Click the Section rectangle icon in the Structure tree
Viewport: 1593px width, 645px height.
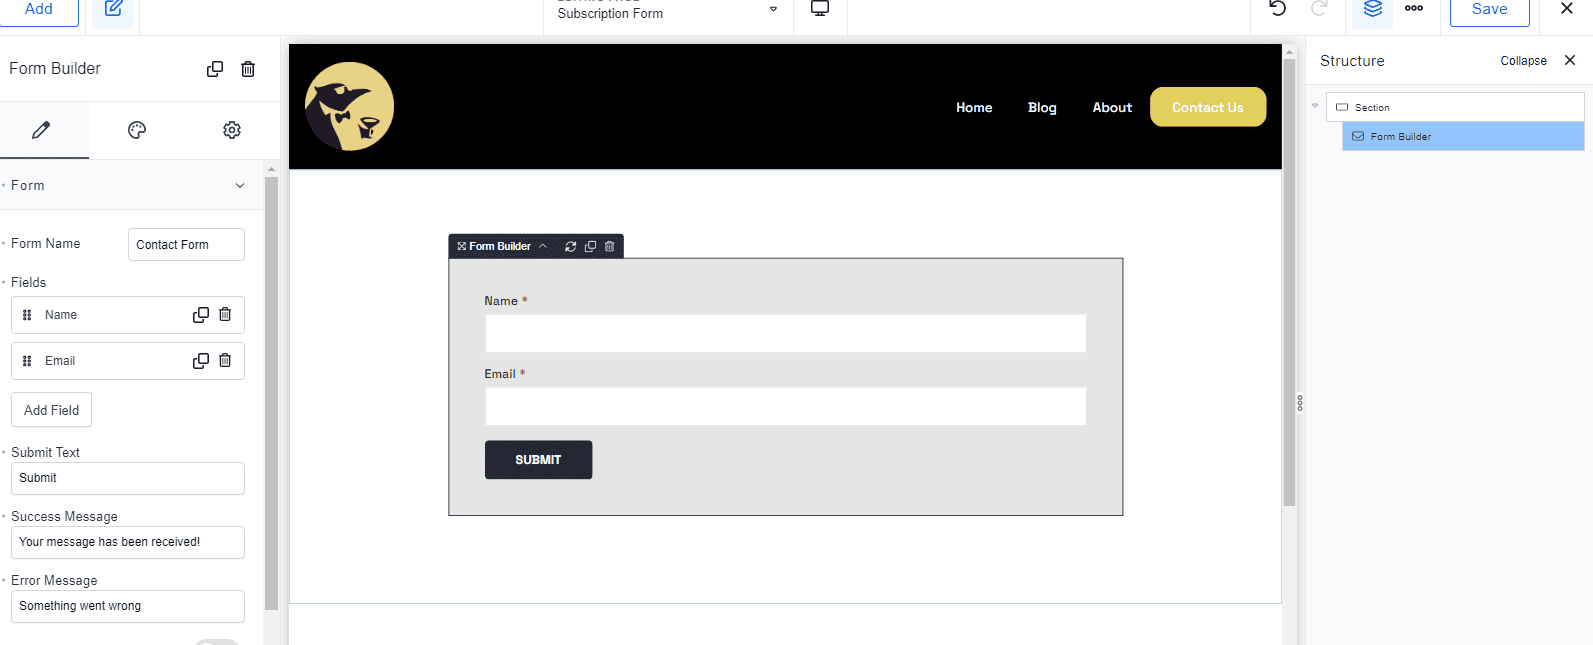point(1342,107)
